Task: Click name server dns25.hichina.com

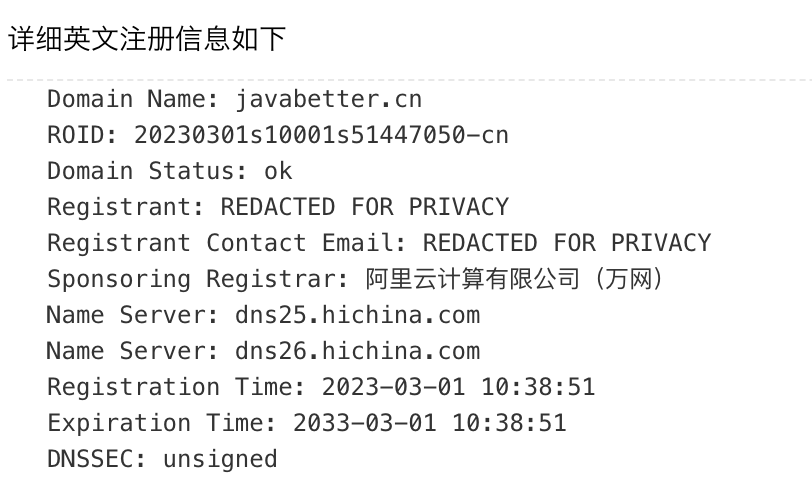Action: 358,315
